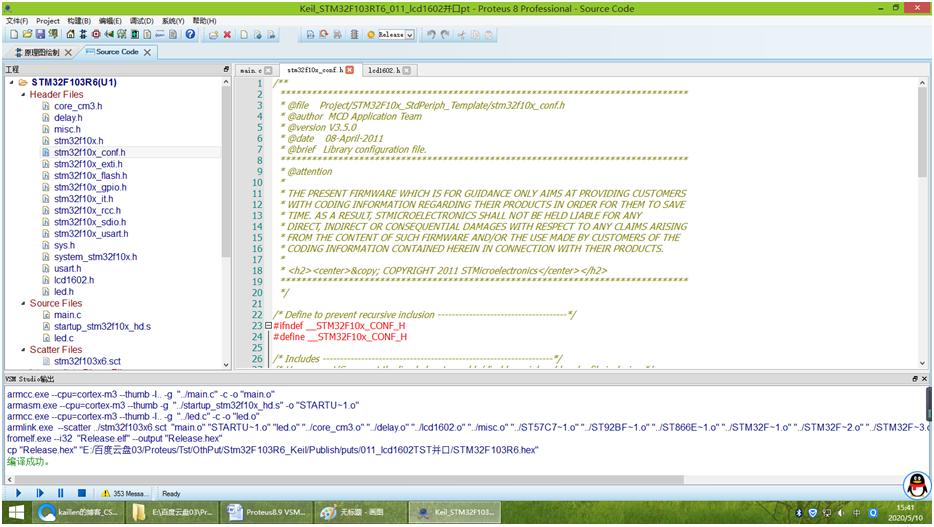Select main.c under Source Files

click(x=67, y=315)
